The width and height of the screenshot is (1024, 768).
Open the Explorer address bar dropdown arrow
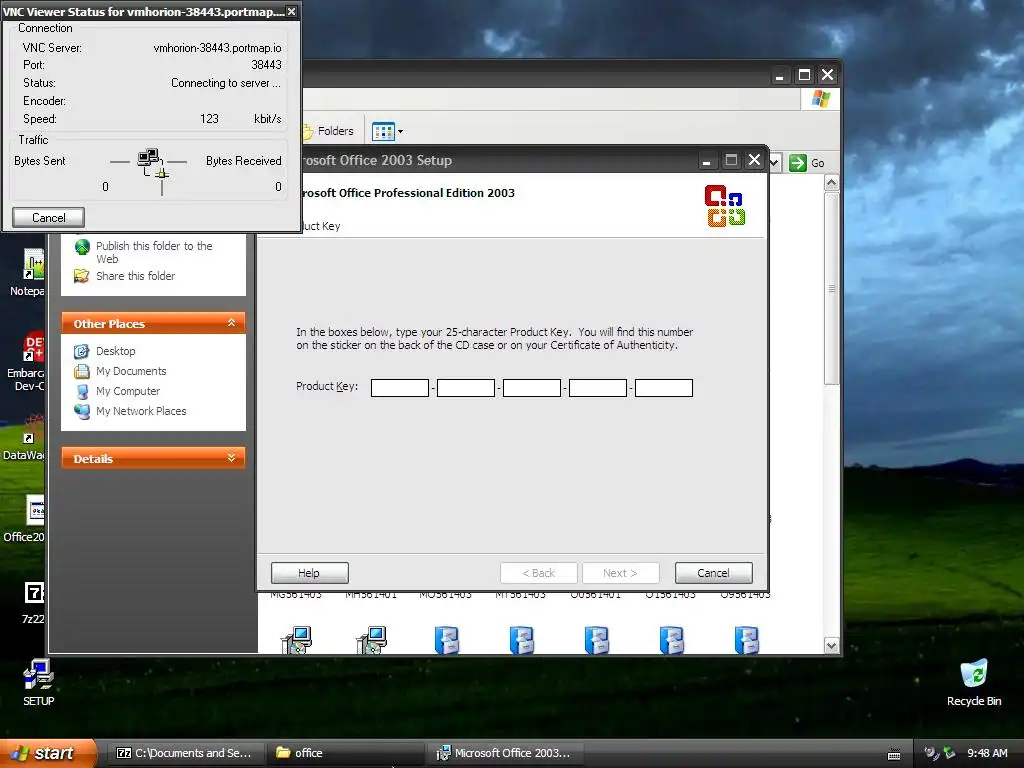click(x=775, y=163)
